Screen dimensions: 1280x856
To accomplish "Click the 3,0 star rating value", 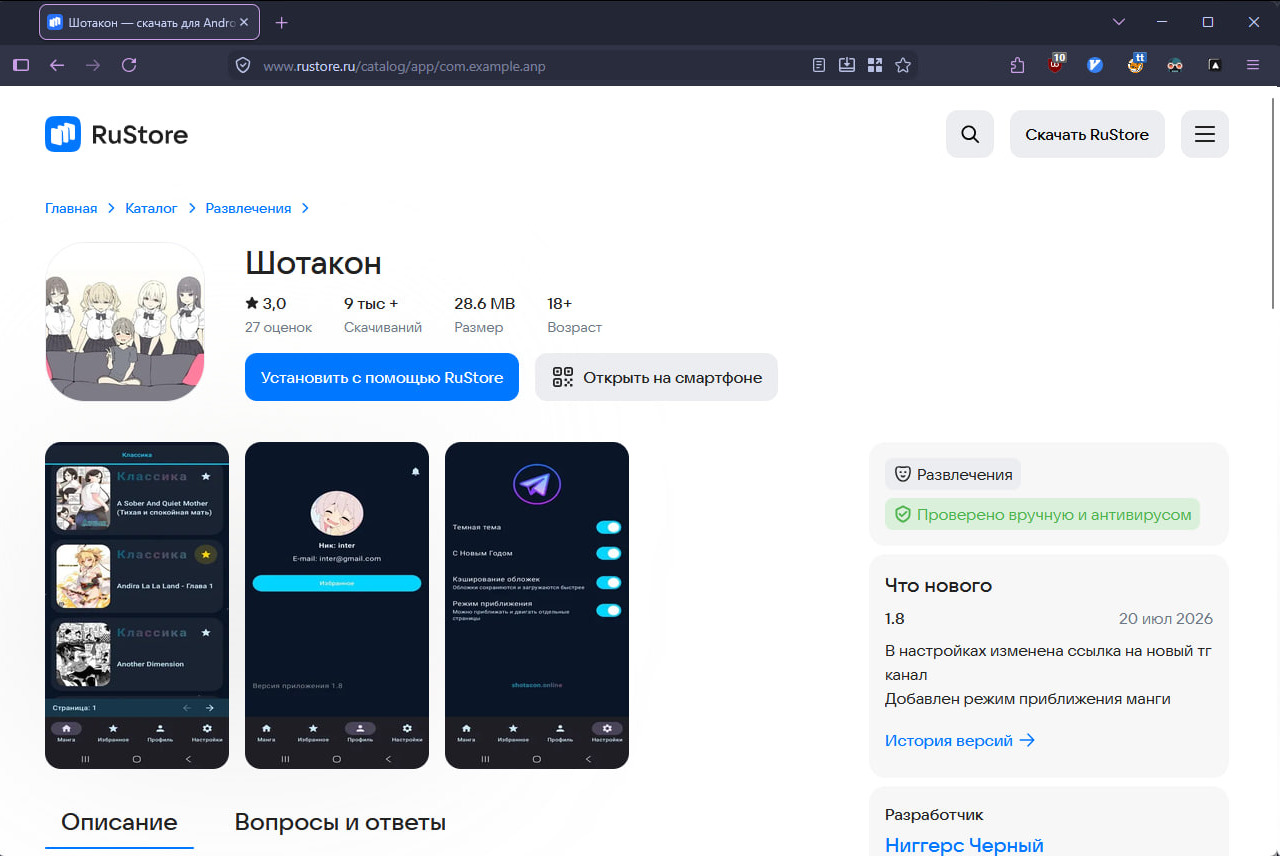I will pos(265,303).
